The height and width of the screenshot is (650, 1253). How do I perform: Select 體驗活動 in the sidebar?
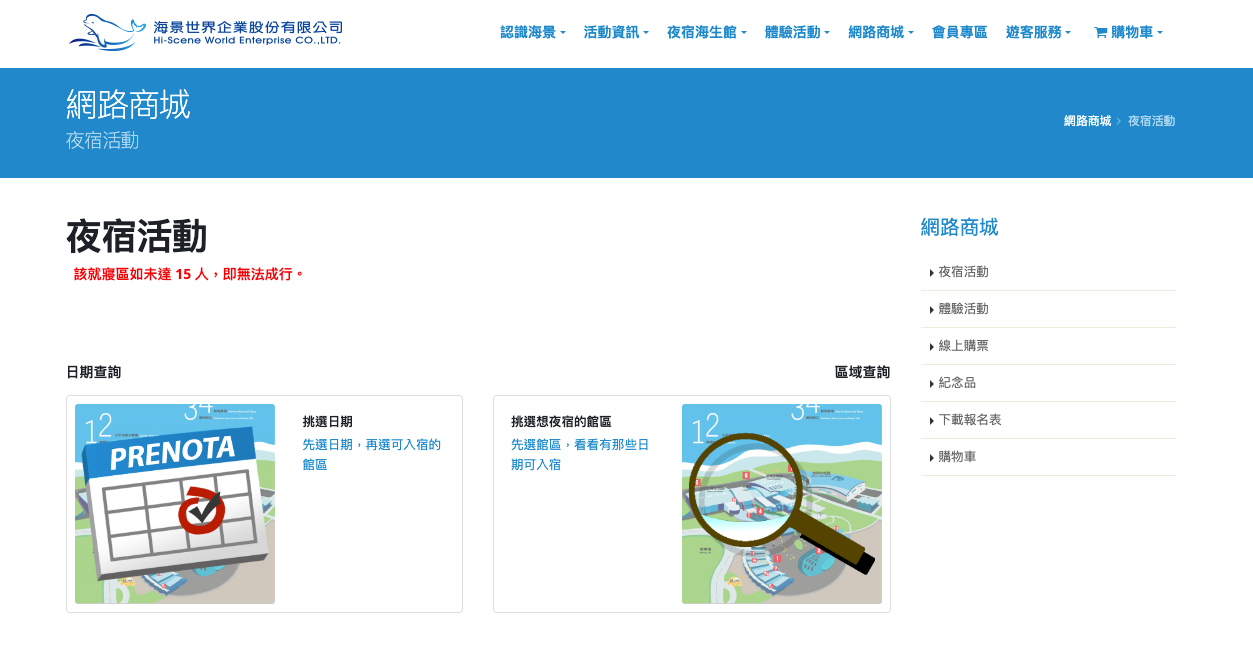point(963,309)
